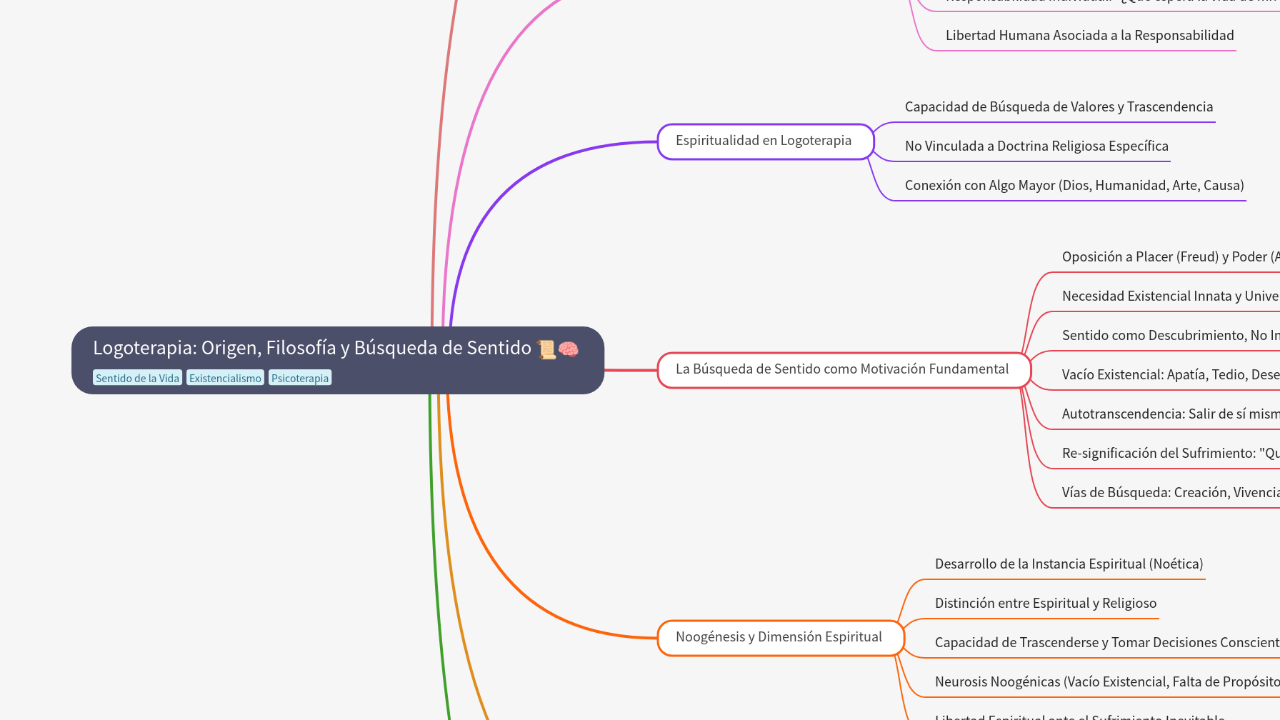
Task: Select "La Búsqueda de Sentido como Motivación Fundamental" node
Action: (842, 369)
